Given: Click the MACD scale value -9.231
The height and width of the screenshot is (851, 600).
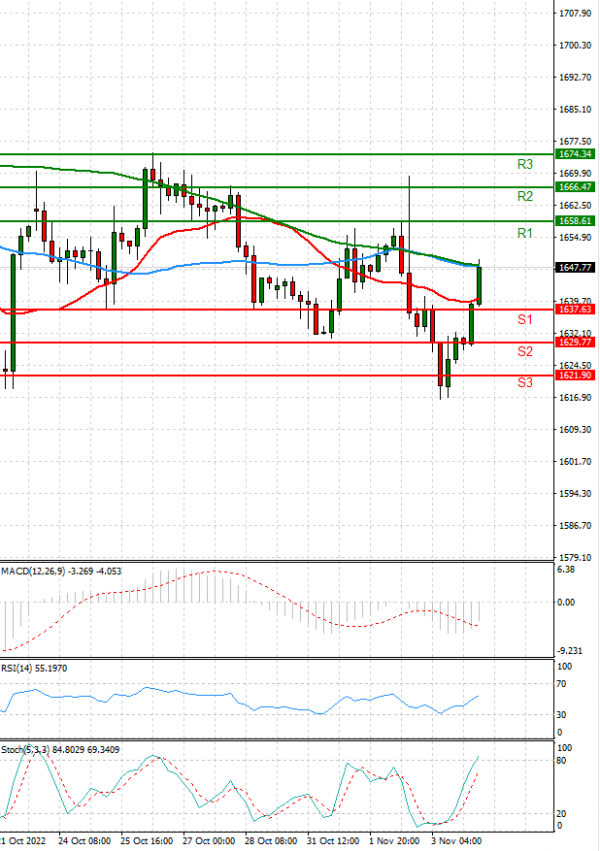Looking at the screenshot, I should click(x=570, y=651).
